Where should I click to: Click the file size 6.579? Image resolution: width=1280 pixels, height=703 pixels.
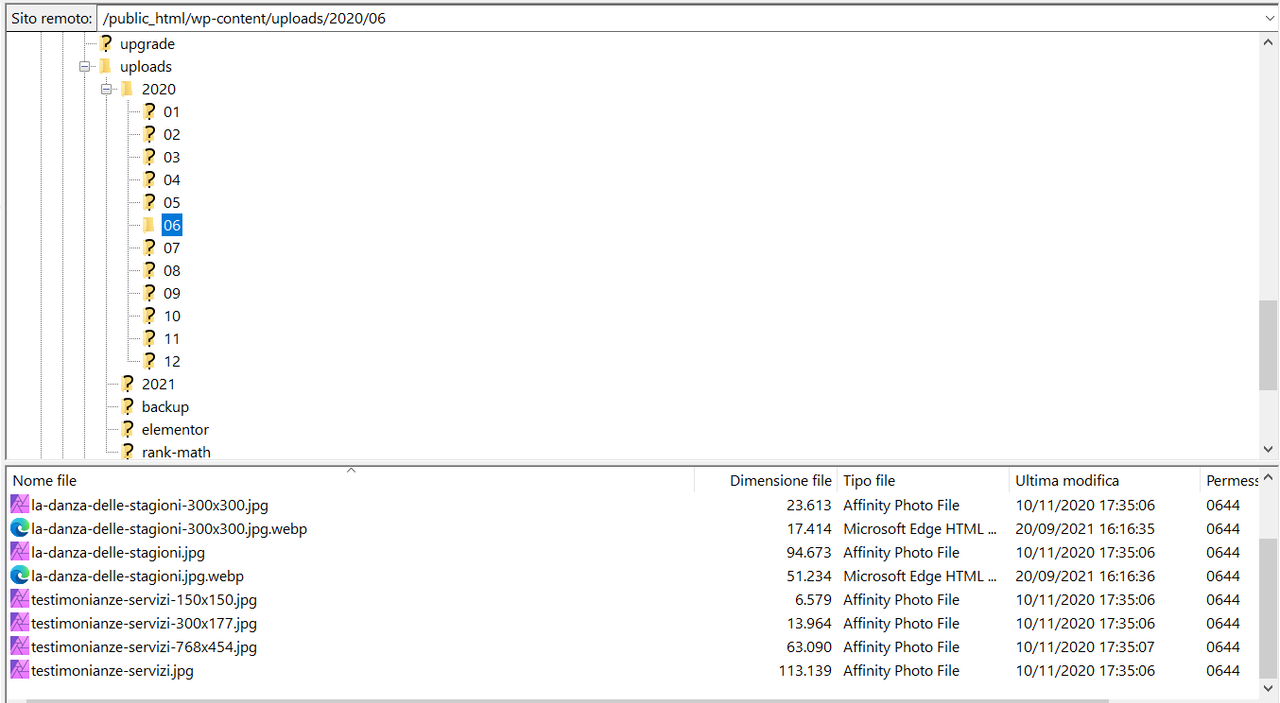click(813, 599)
